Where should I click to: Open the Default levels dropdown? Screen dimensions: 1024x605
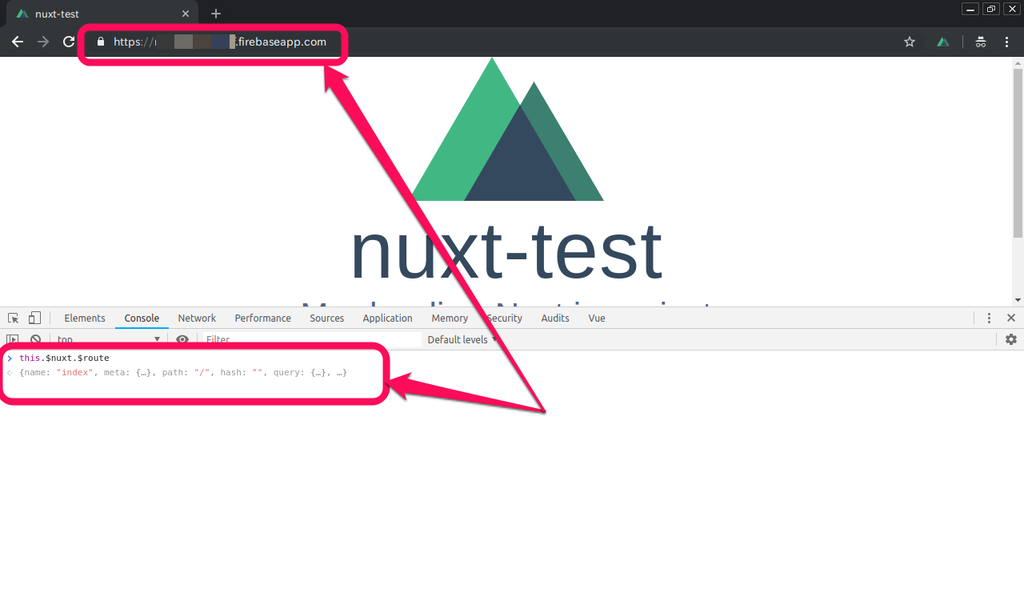(462, 340)
